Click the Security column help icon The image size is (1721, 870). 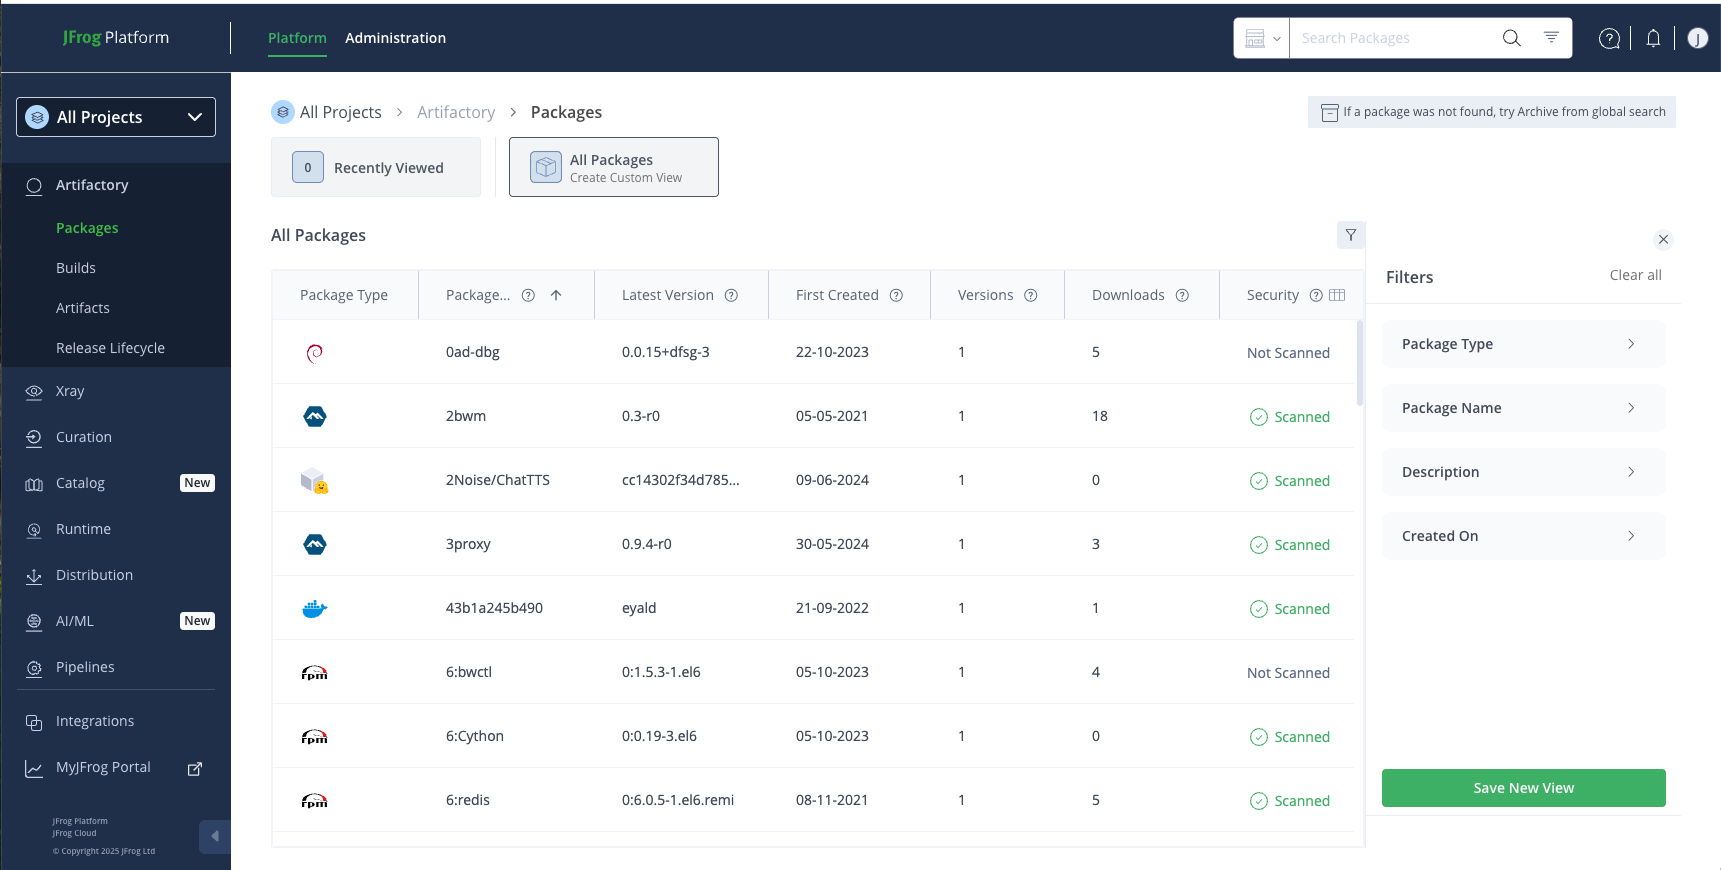1316,295
